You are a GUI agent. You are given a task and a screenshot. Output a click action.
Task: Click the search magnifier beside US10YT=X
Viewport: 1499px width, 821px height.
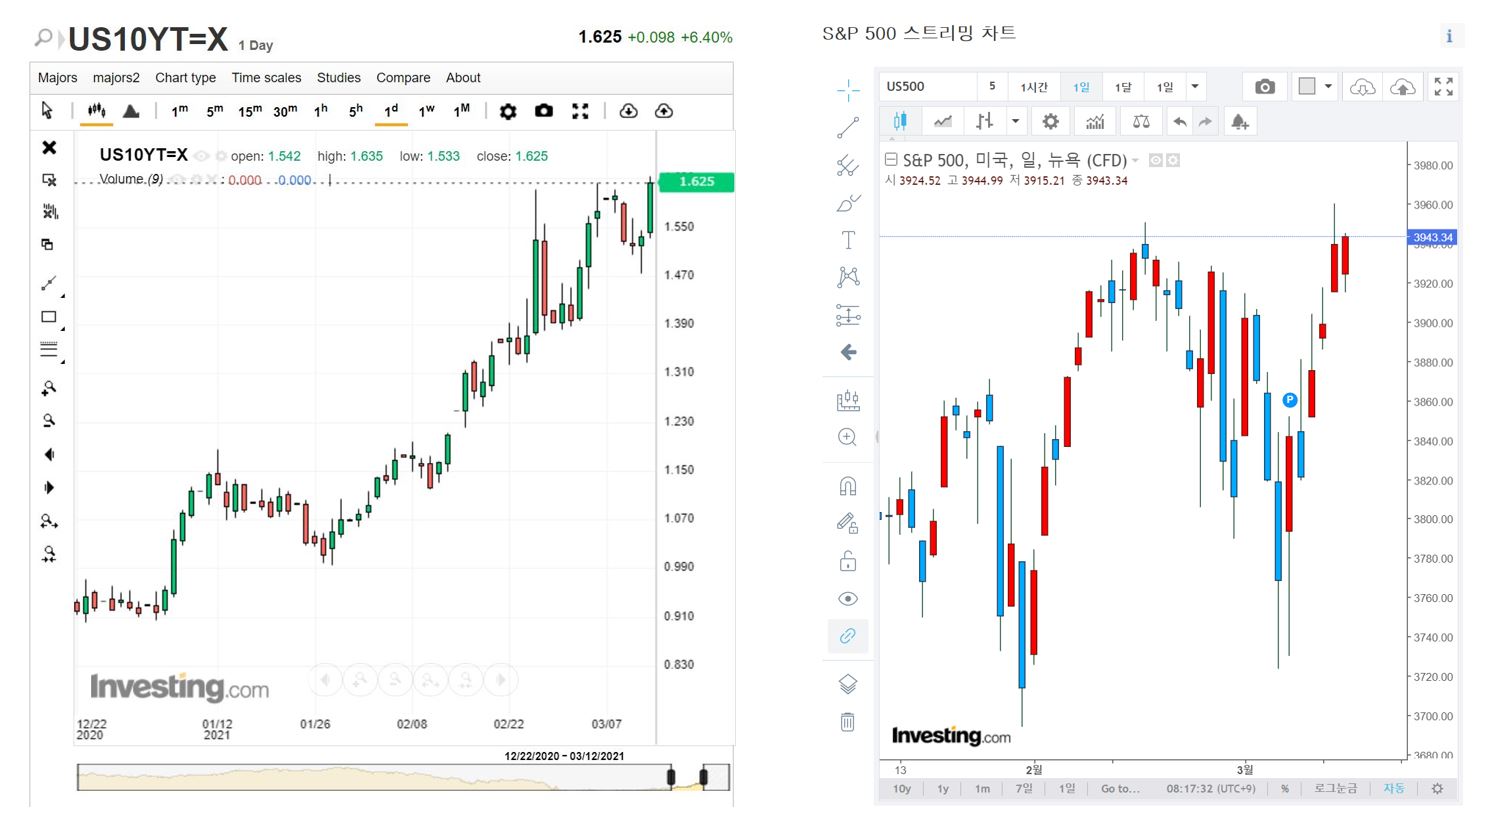click(x=43, y=38)
